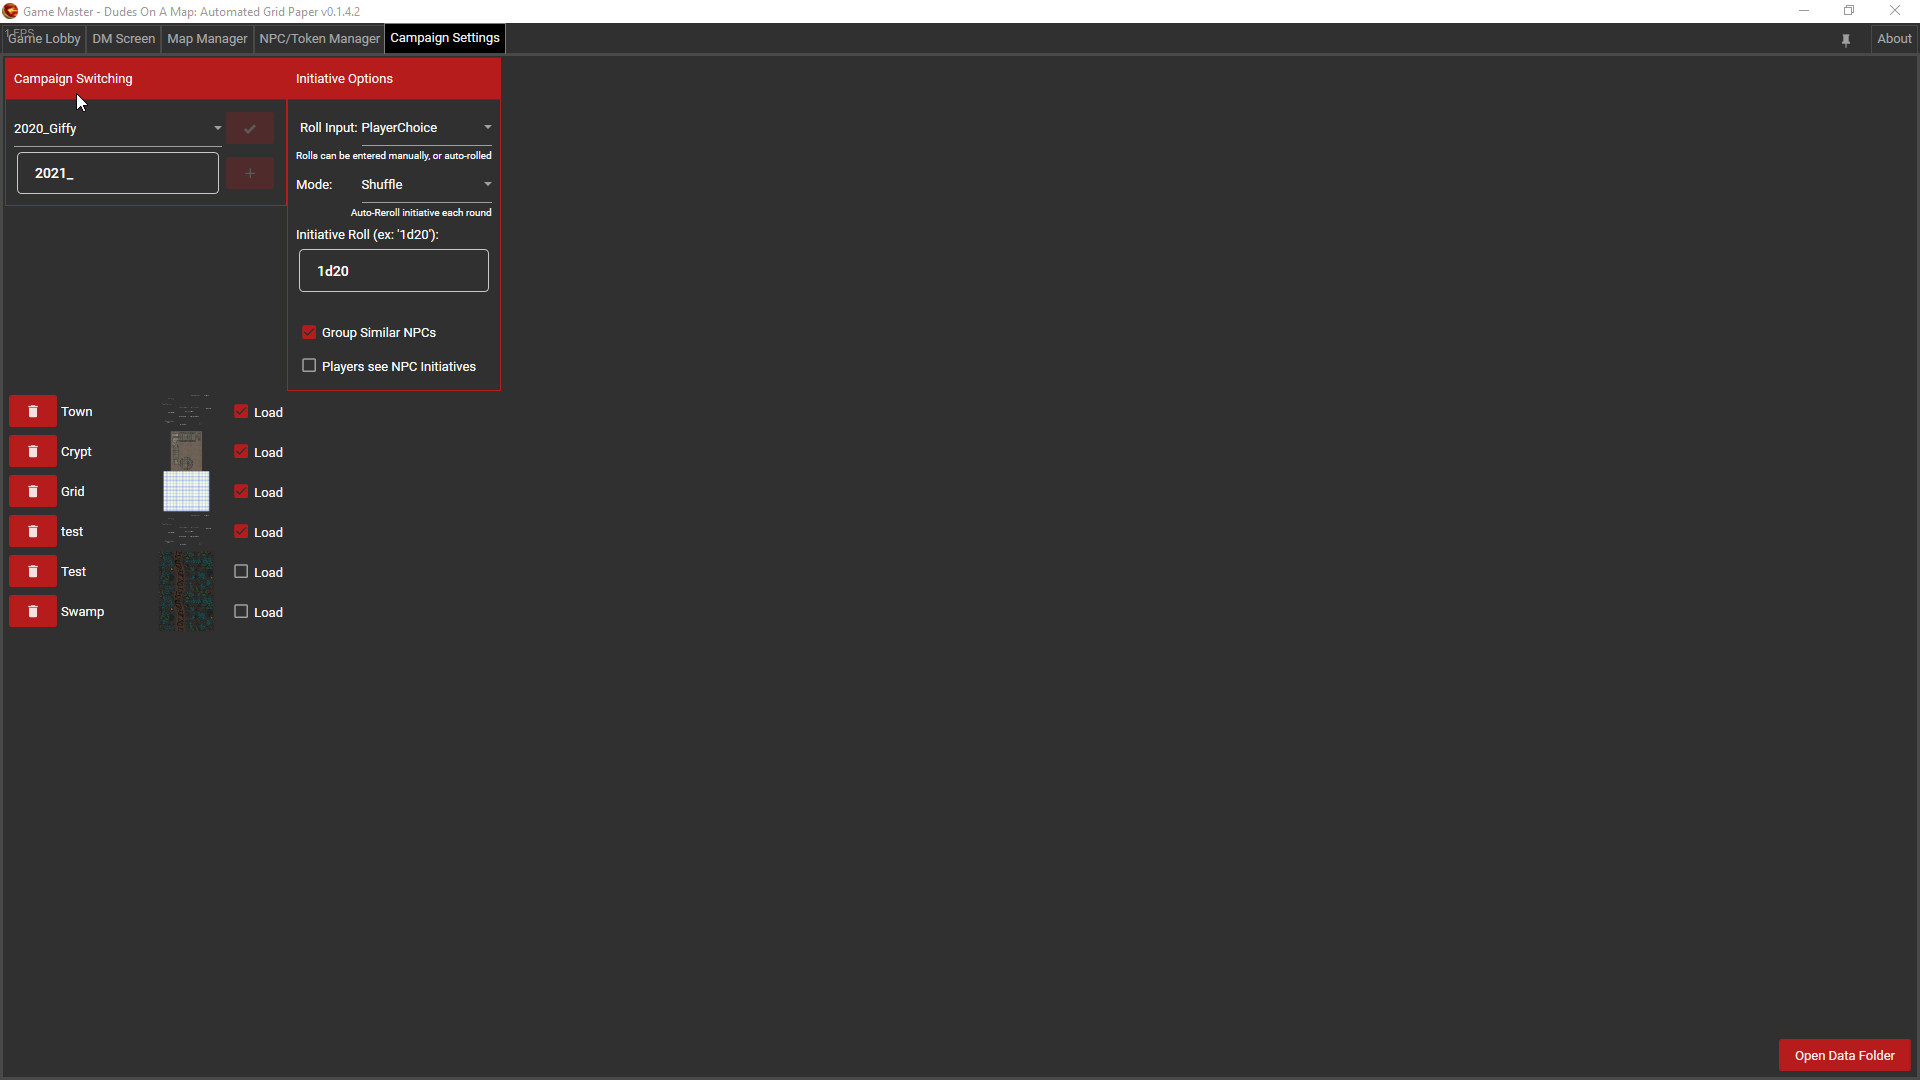Click the Game Master logo icon
The height and width of the screenshot is (1080, 1920).
coord(10,11)
